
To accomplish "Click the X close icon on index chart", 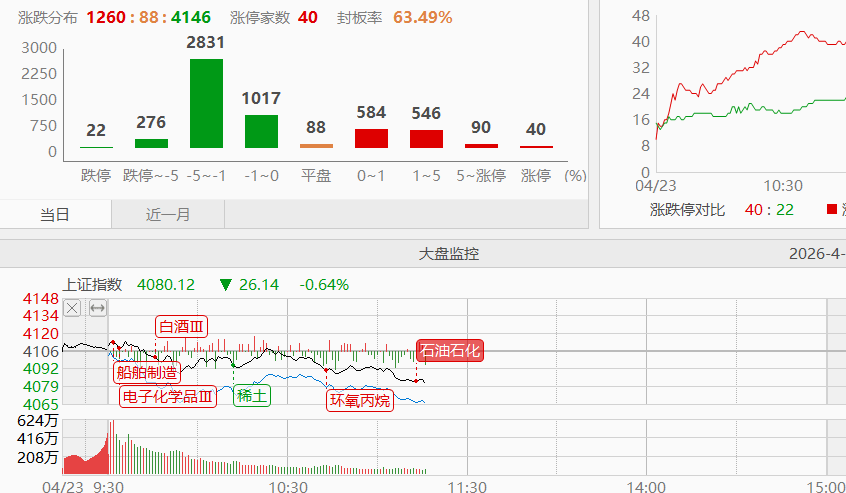I will pyautogui.click(x=72, y=308).
